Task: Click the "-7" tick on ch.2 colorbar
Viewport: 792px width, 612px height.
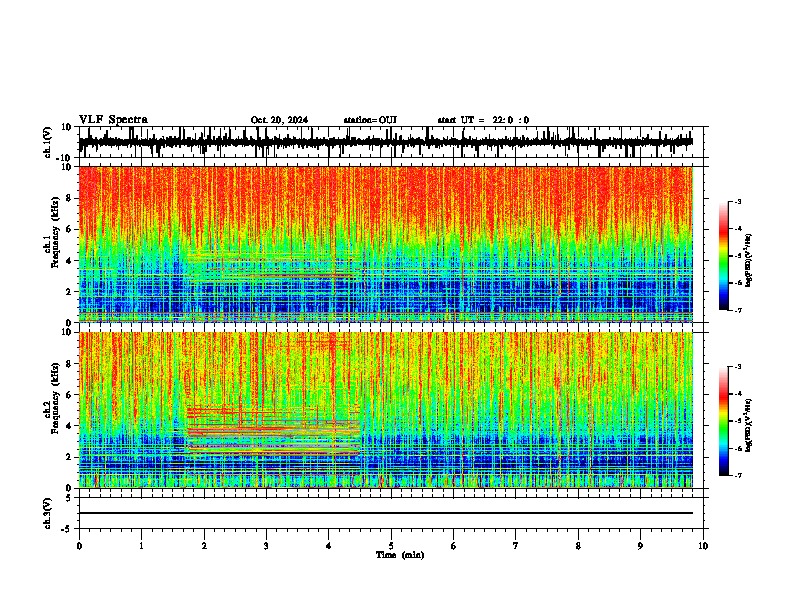Action: point(737,476)
